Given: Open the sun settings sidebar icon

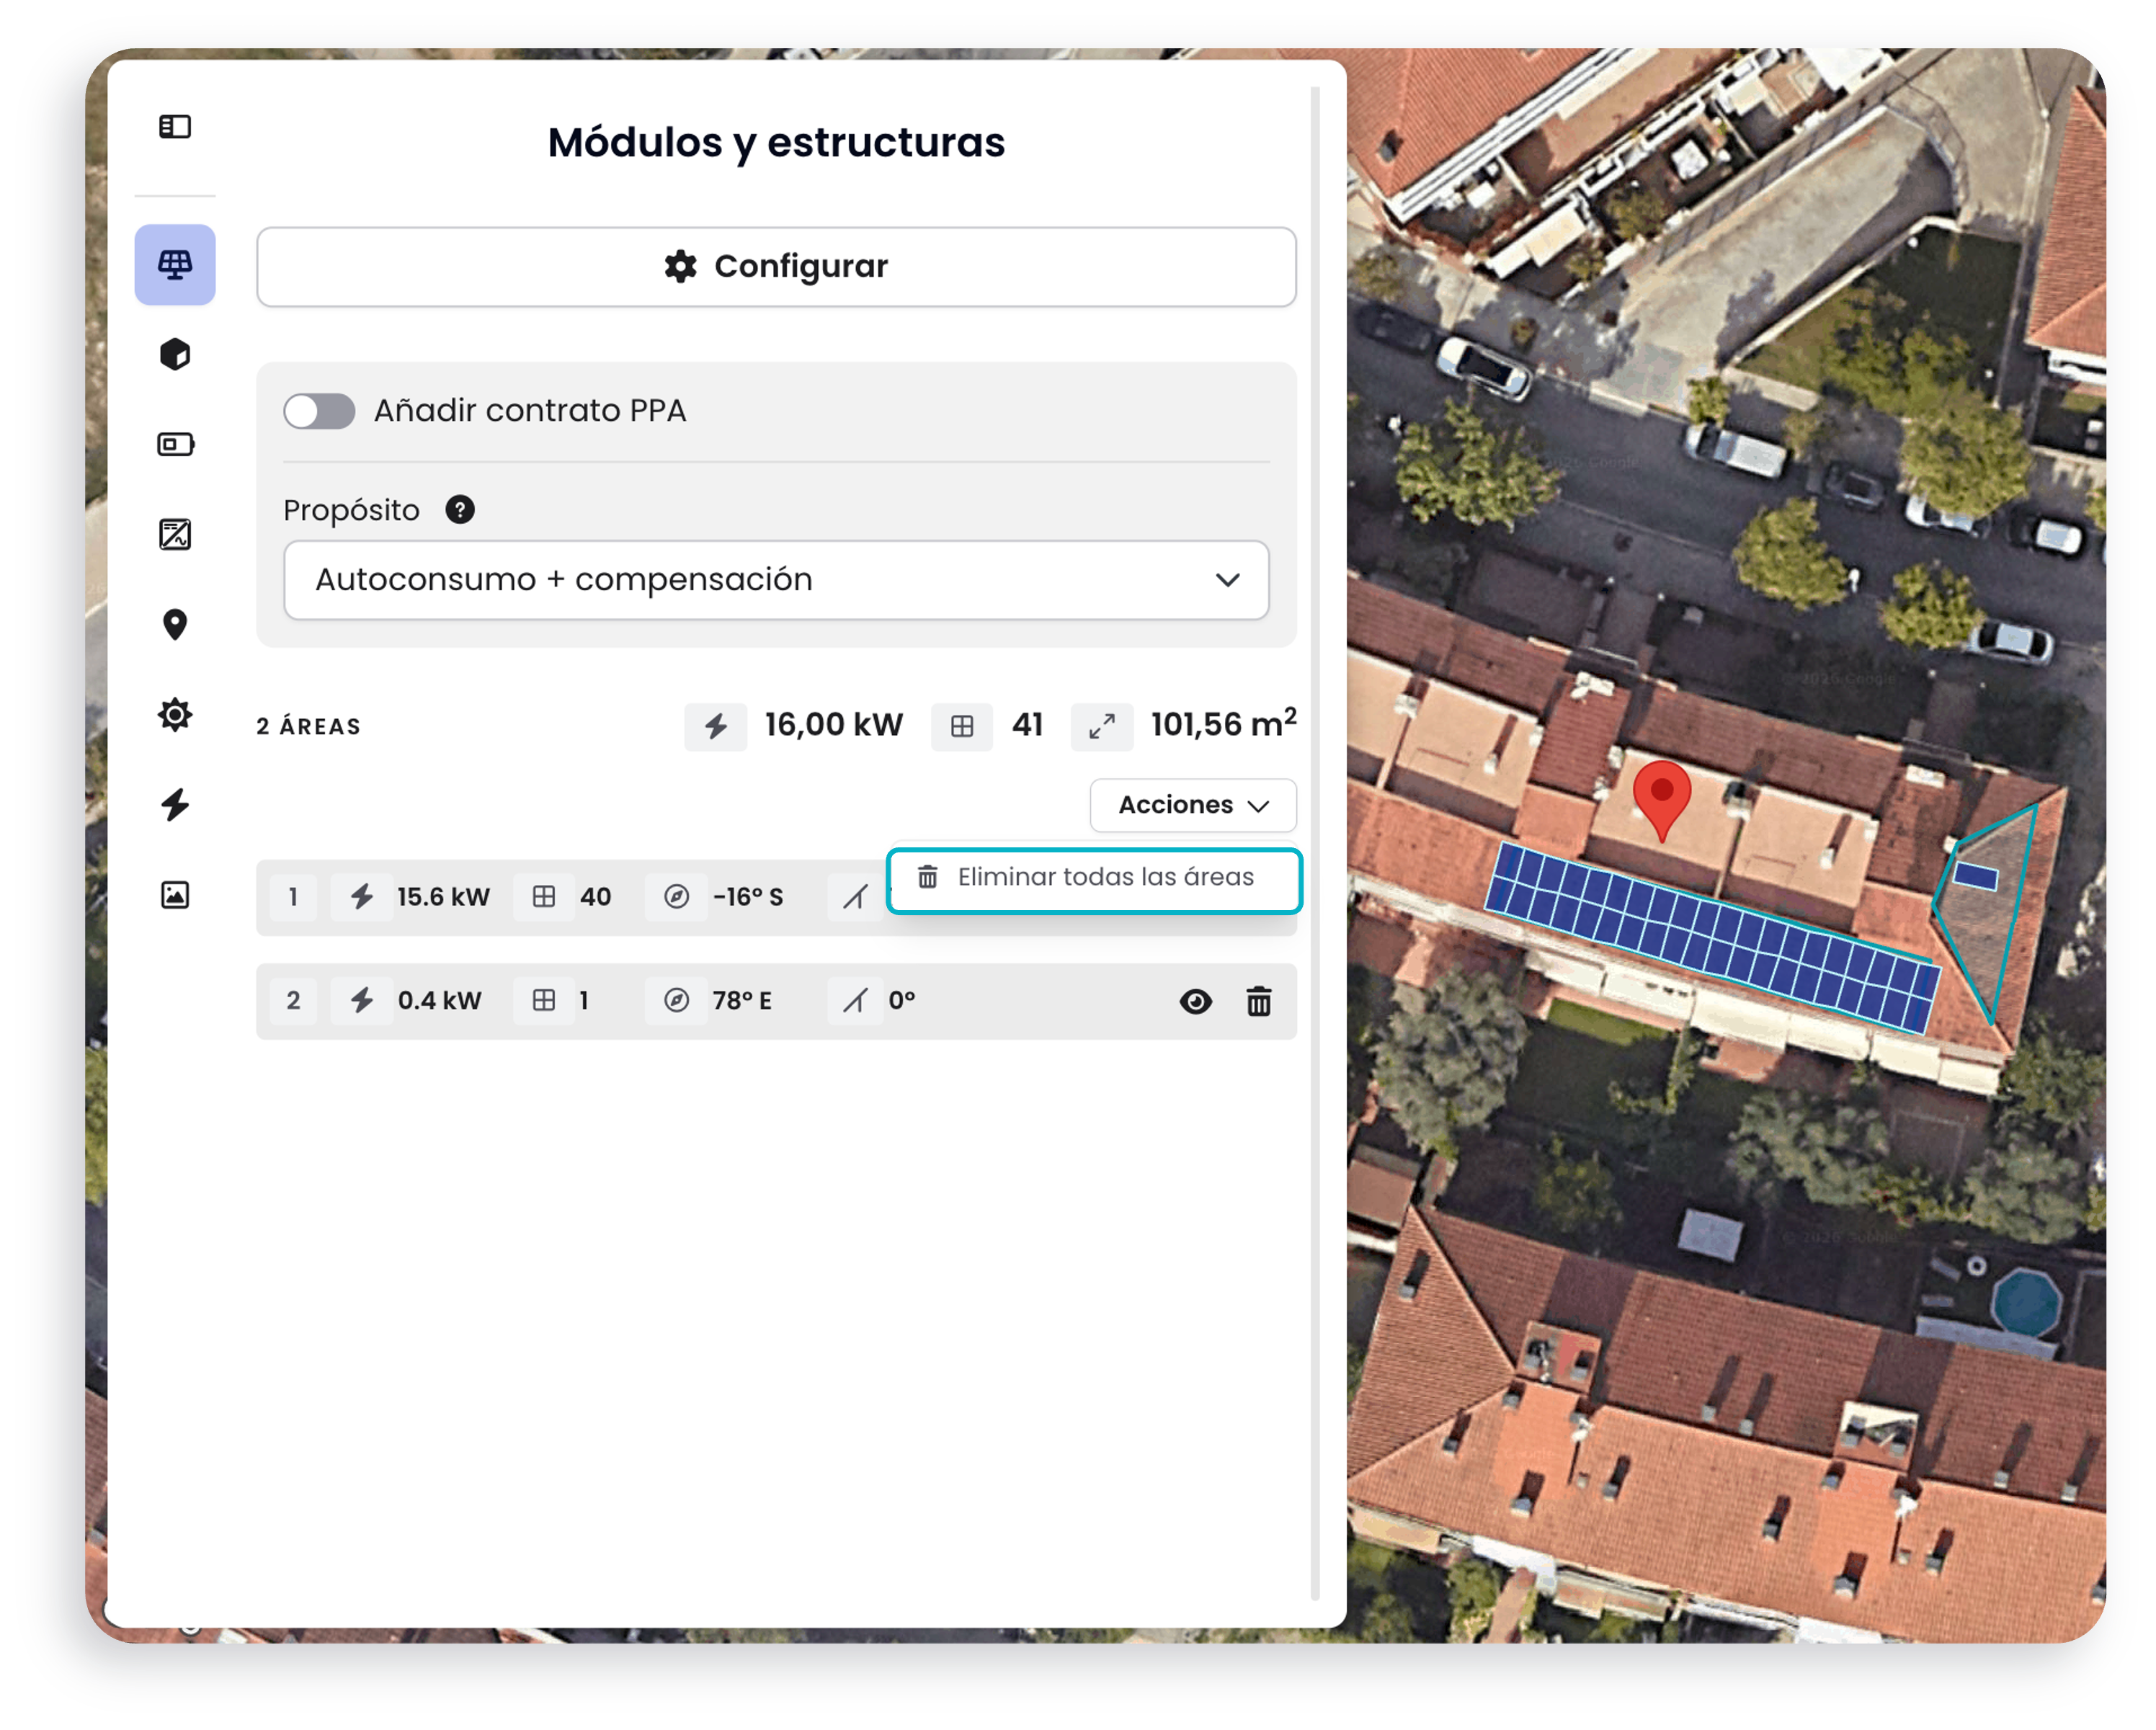Looking at the screenshot, I should [175, 714].
